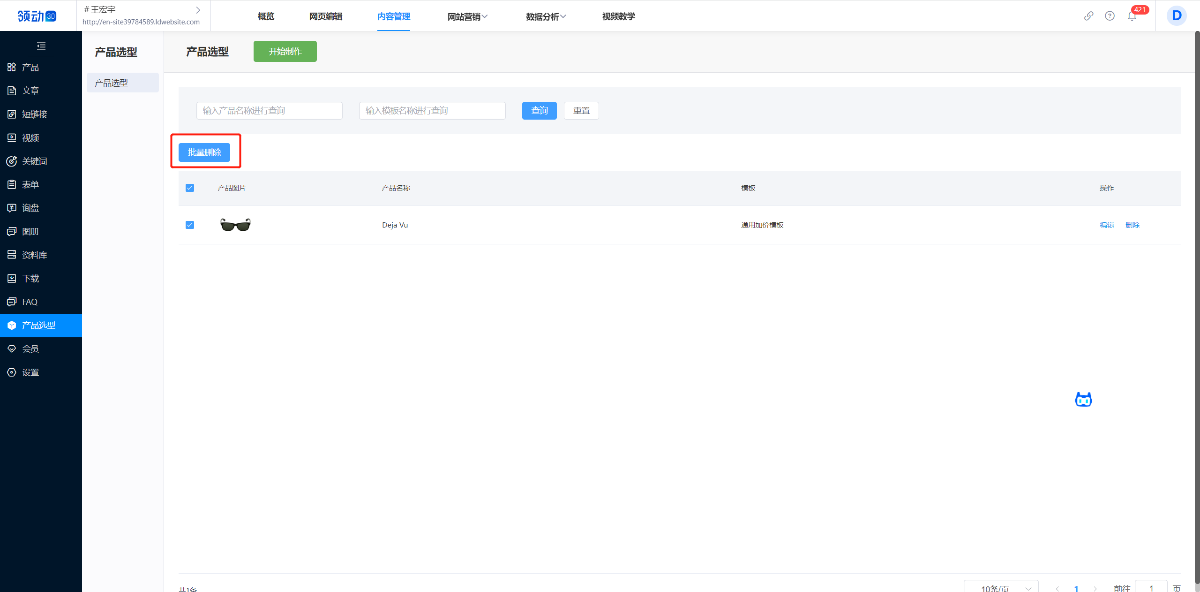Screen dimensions: 1200x592
Task: Open the help question mark icon
Action: tap(1109, 16)
